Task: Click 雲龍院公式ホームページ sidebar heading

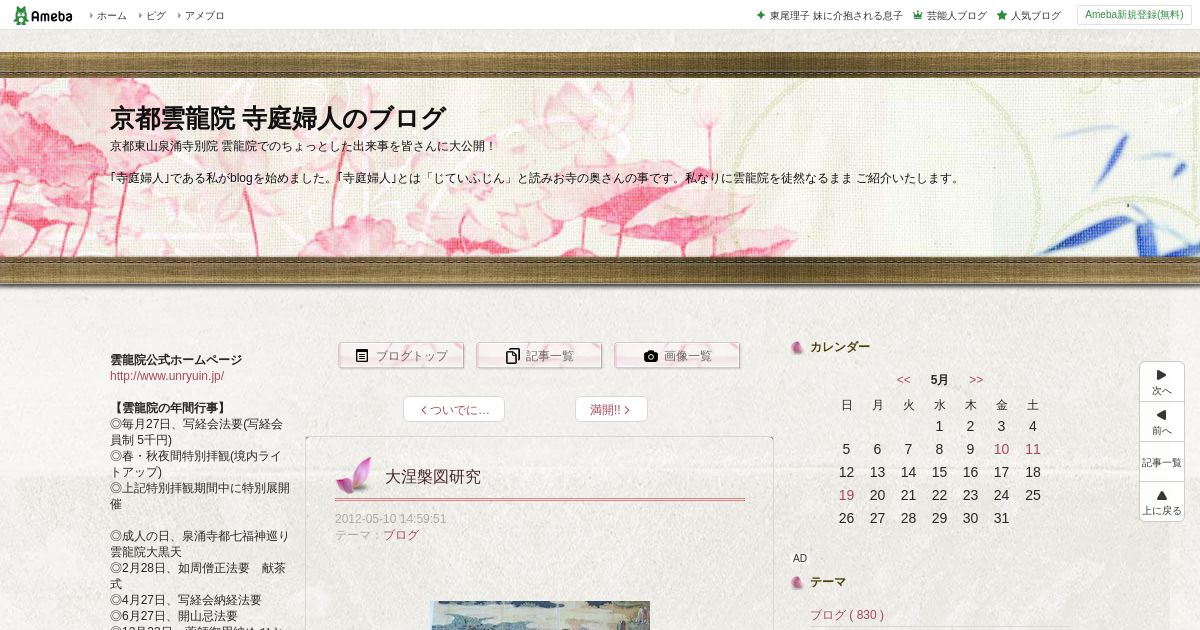Action: pos(176,360)
